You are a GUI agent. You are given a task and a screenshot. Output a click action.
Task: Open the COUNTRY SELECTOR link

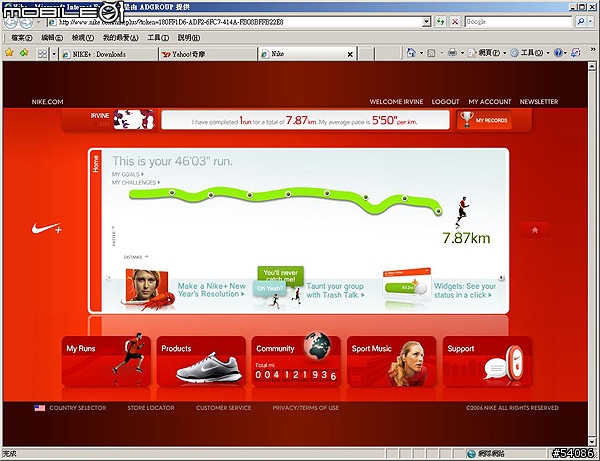[78, 408]
